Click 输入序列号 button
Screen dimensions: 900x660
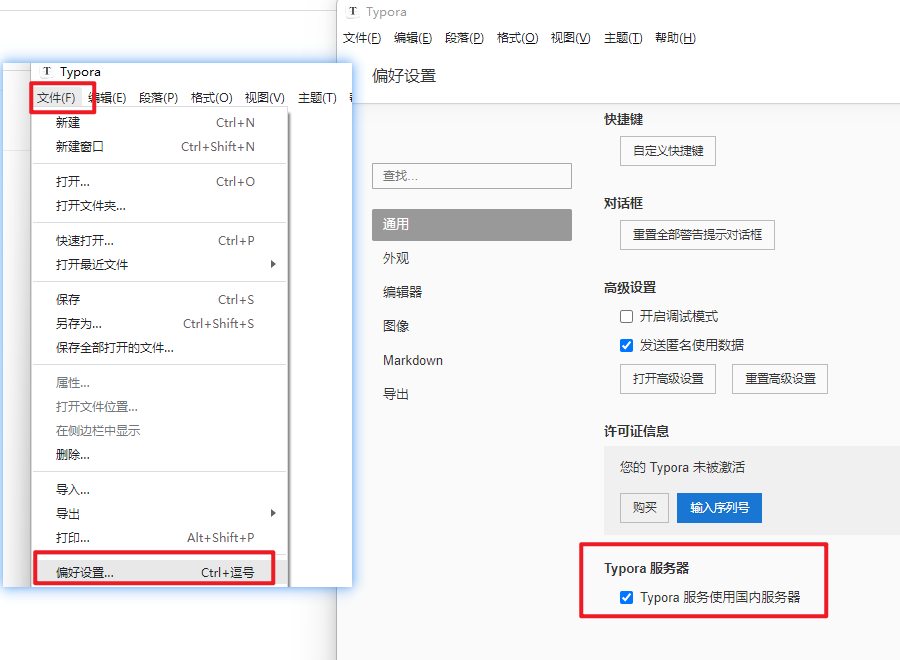(719, 507)
